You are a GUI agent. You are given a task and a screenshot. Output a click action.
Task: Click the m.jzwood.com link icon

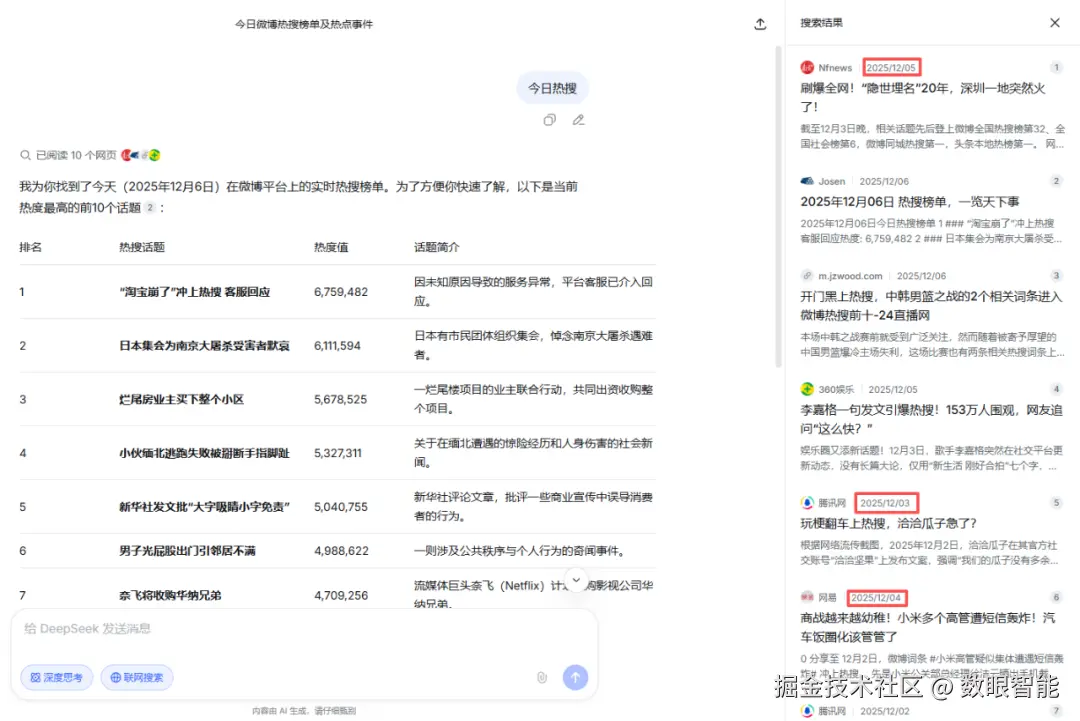pos(807,275)
